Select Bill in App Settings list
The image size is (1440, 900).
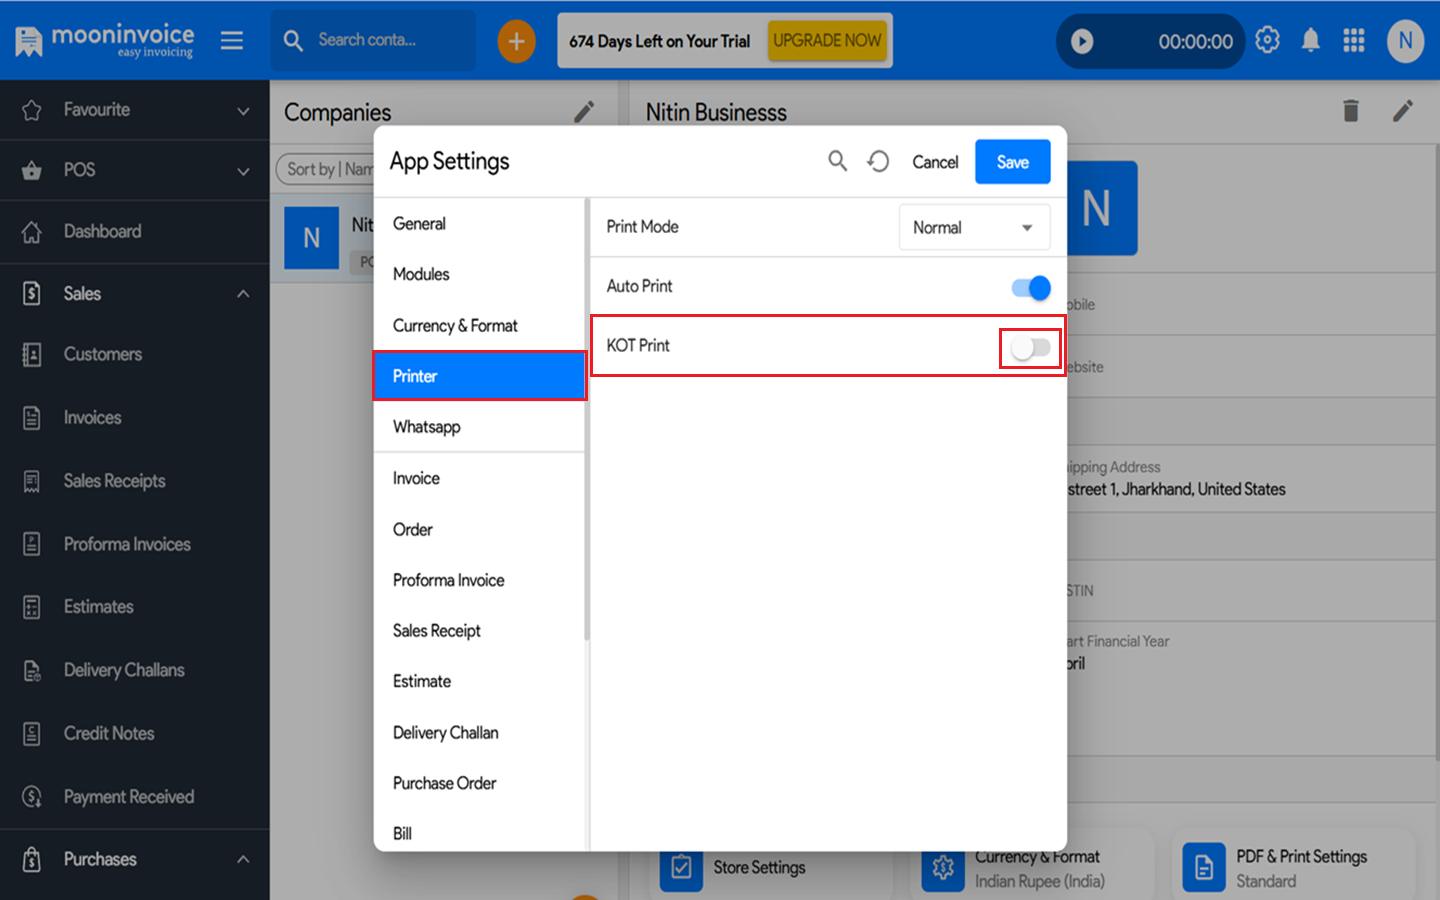coord(479,832)
